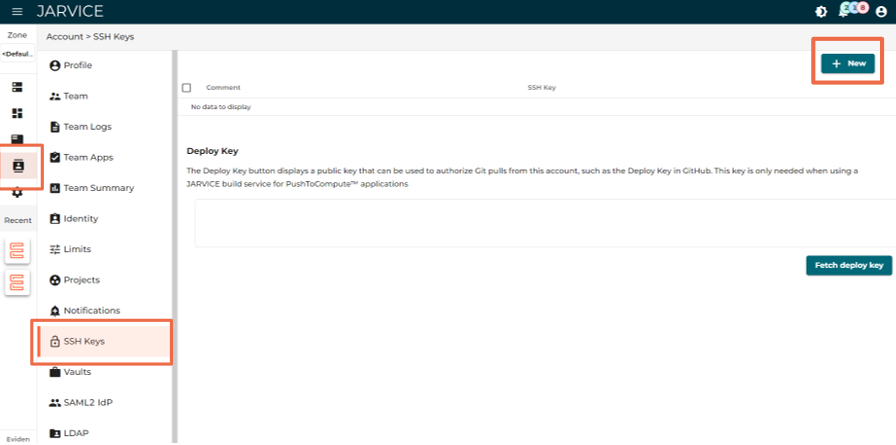Click the badge icon beside Identity

point(55,219)
